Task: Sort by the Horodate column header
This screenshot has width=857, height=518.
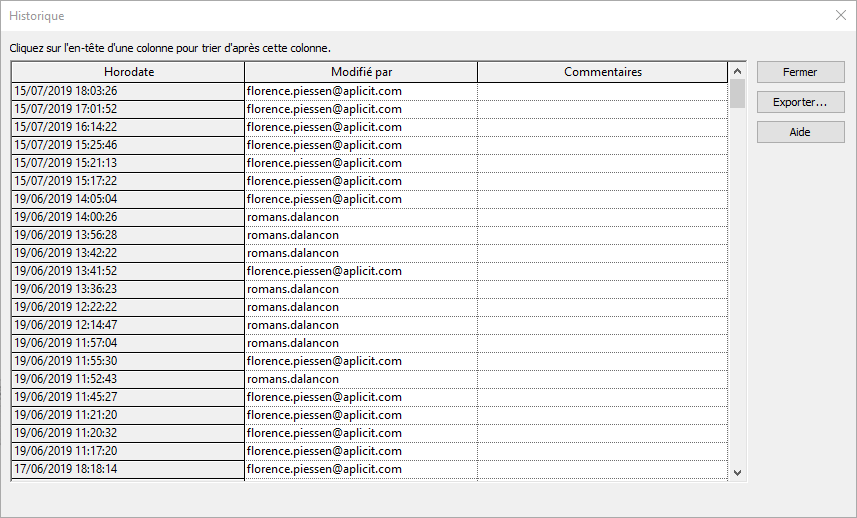Action: (x=128, y=72)
